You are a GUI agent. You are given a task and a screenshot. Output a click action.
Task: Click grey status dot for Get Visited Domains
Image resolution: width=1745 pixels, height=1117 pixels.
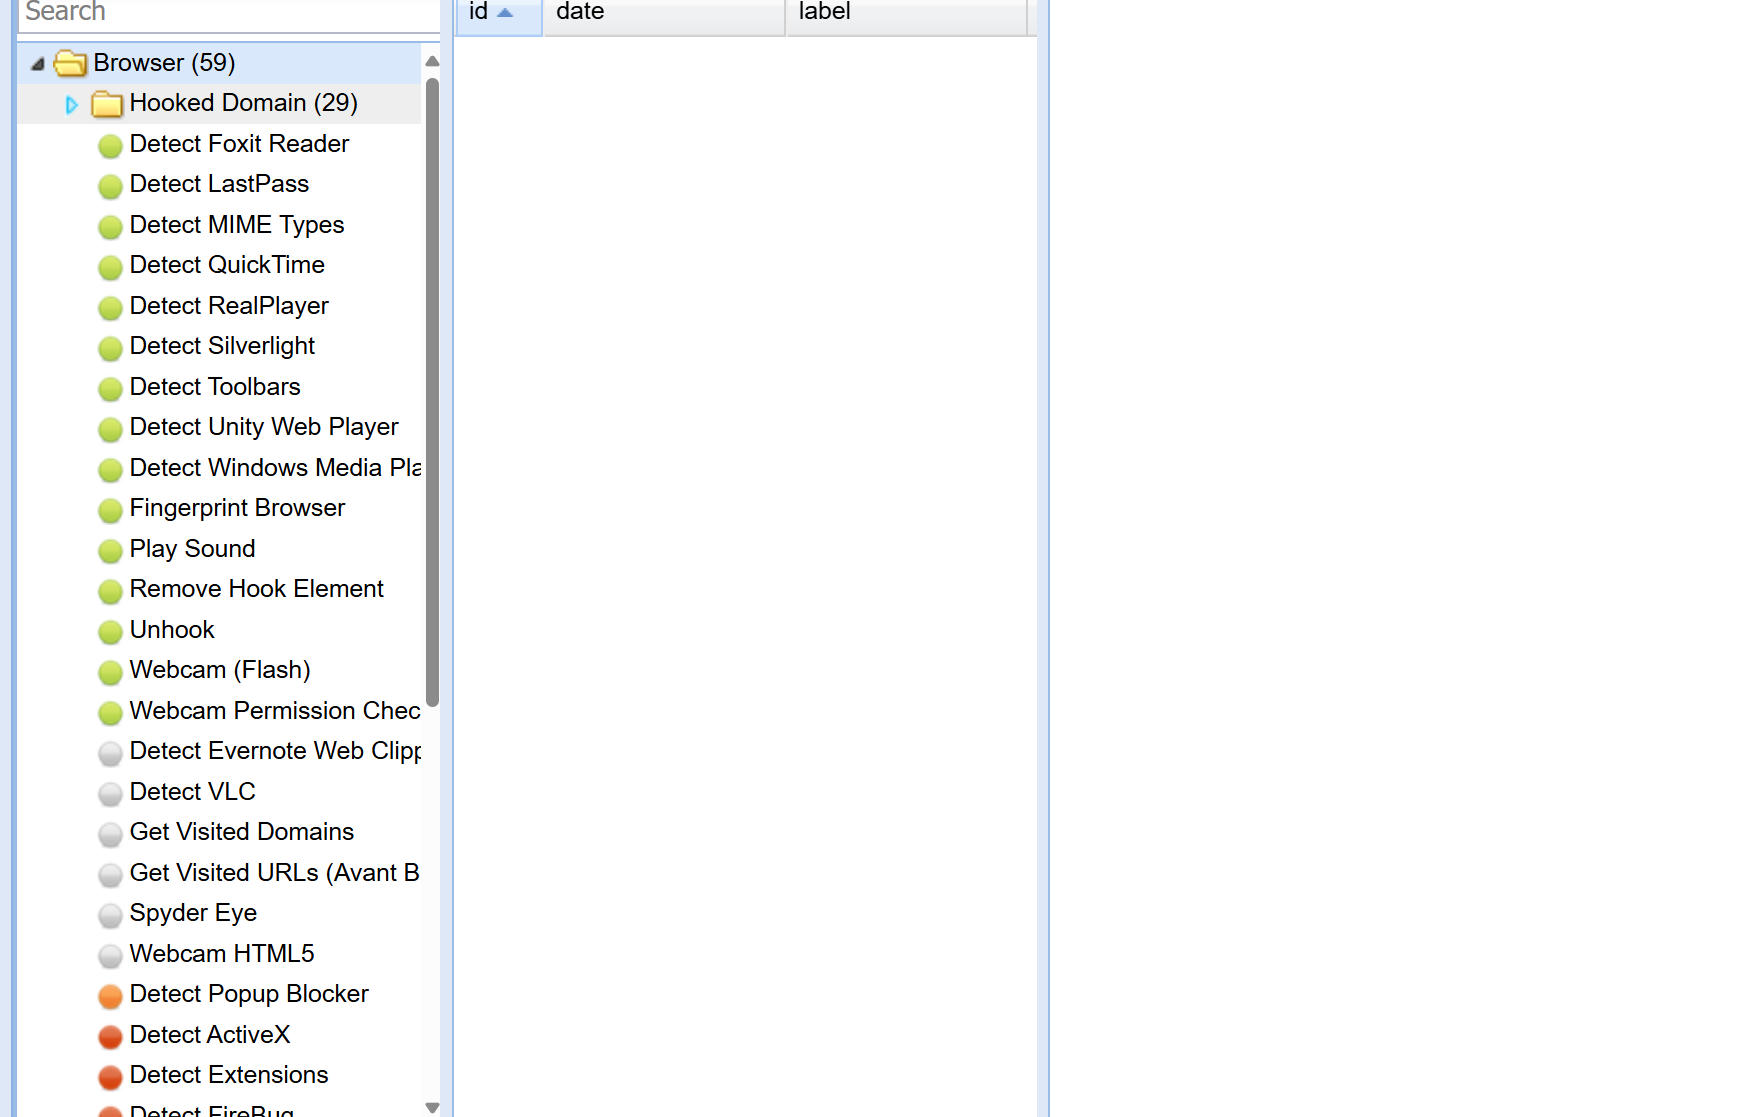111,834
